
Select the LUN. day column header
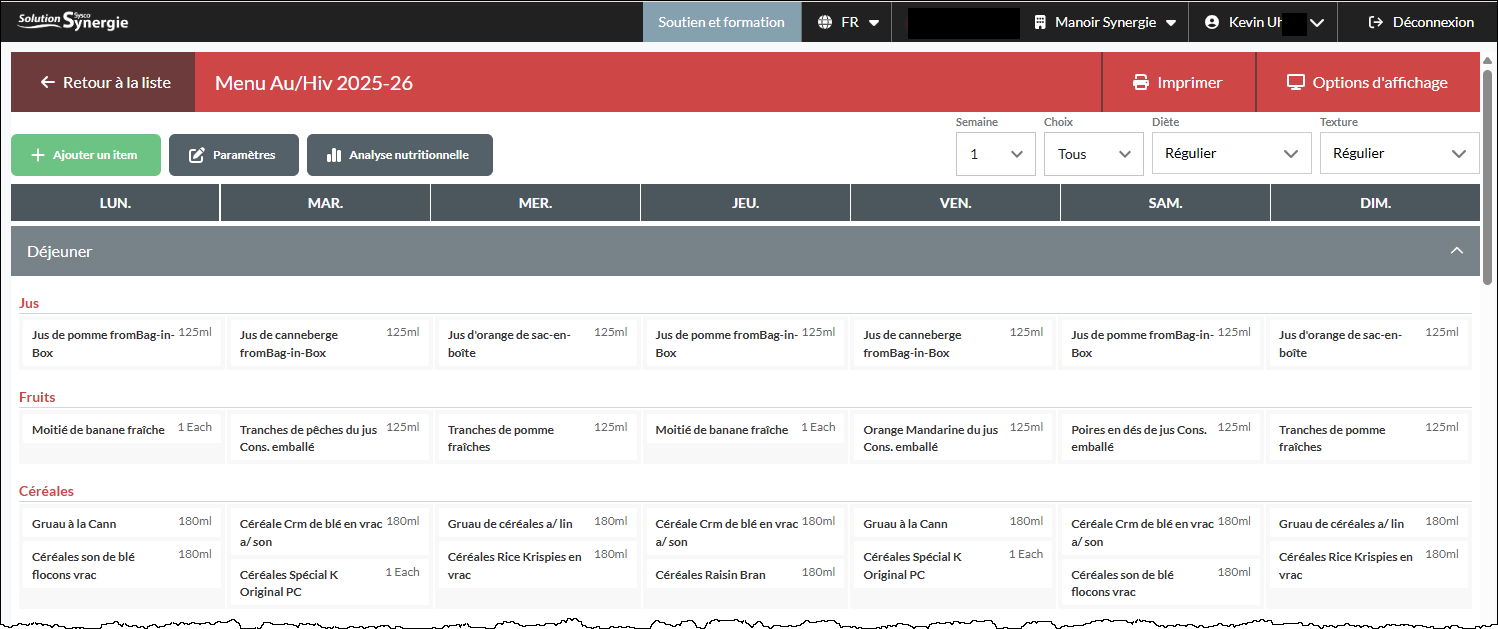115,203
